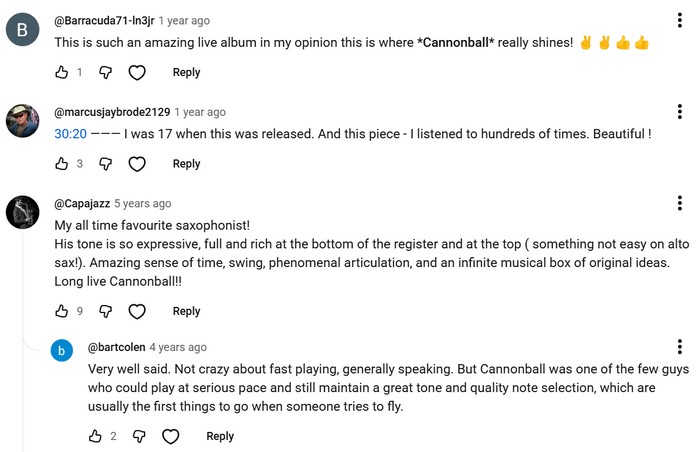
Task: Like the reply from @bartcolen
Action: [95, 436]
